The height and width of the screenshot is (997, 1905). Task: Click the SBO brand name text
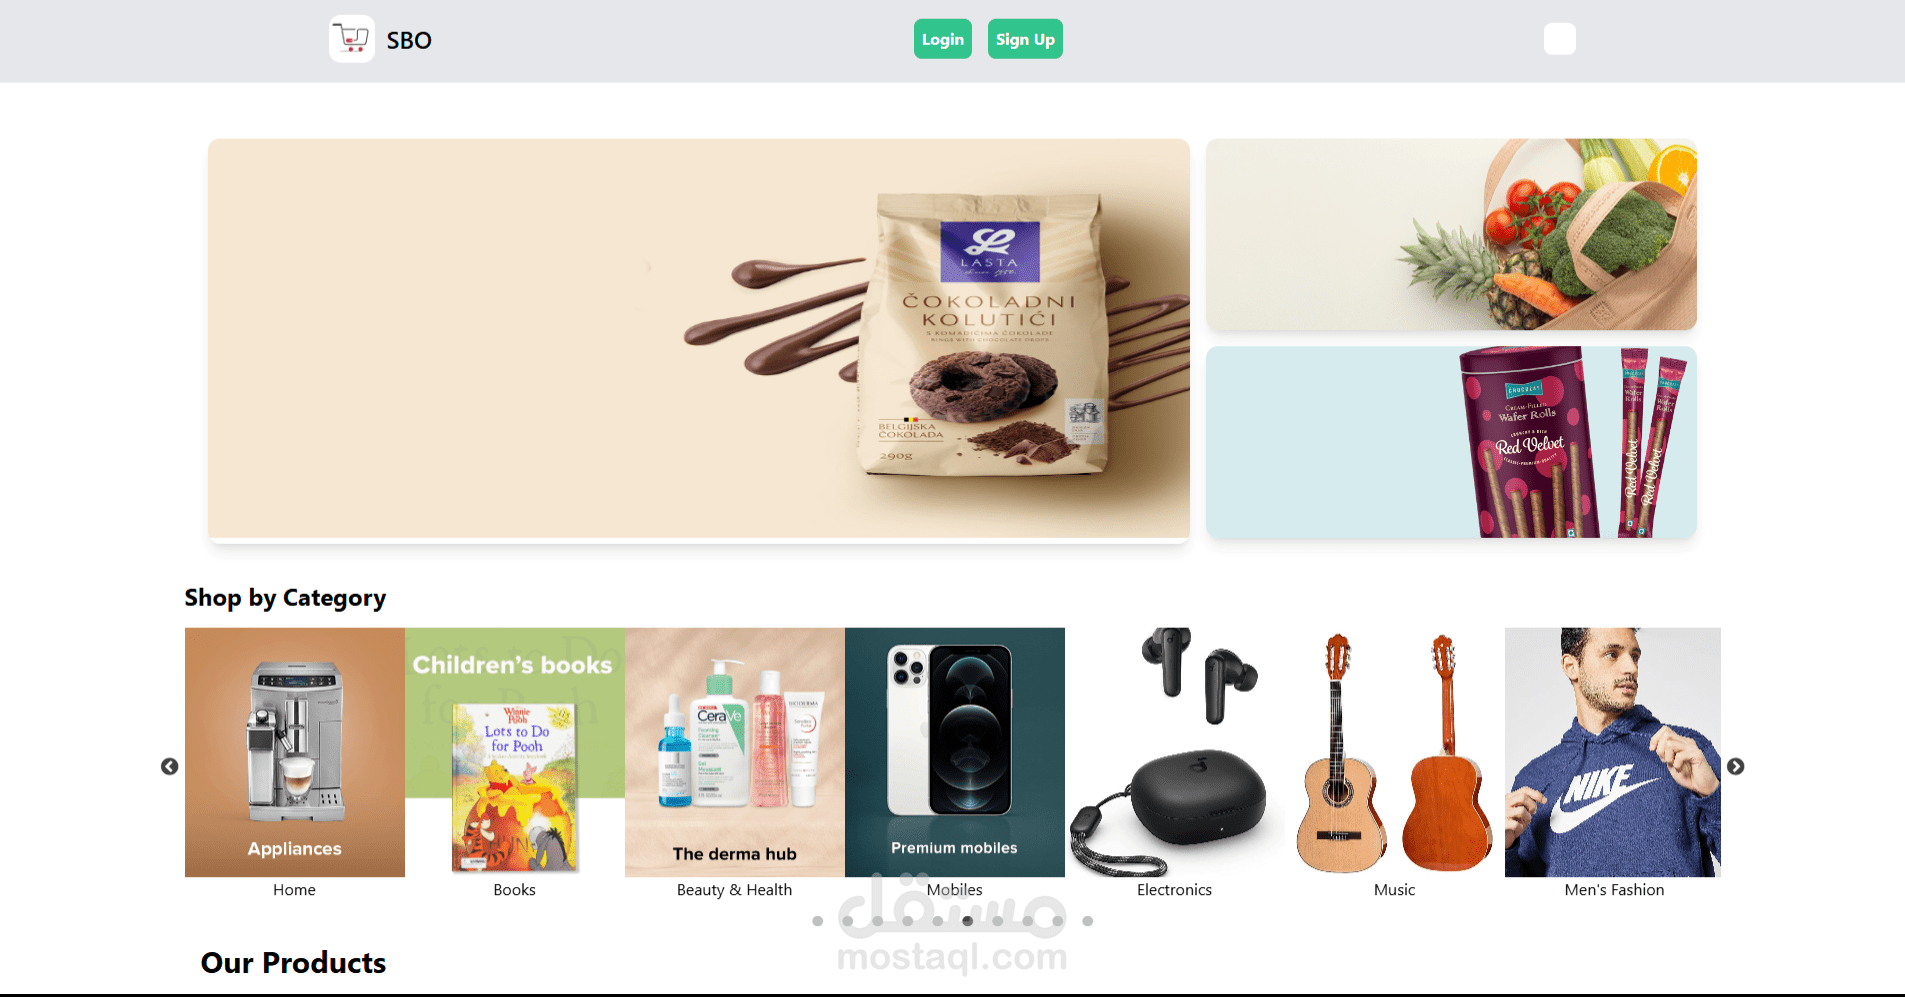click(x=409, y=40)
